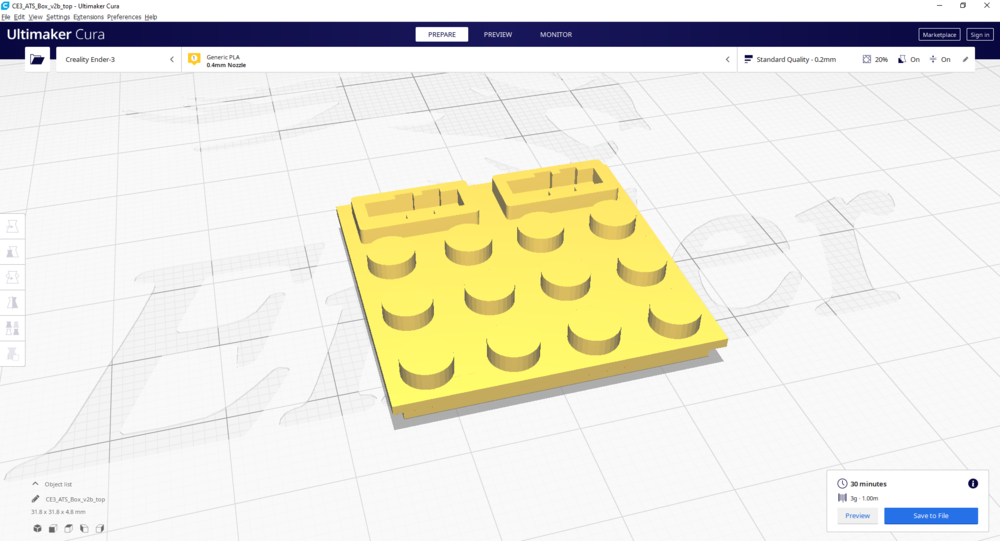Click the infill 20% icon
The width and height of the screenshot is (1000, 541).
pyautogui.click(x=867, y=59)
